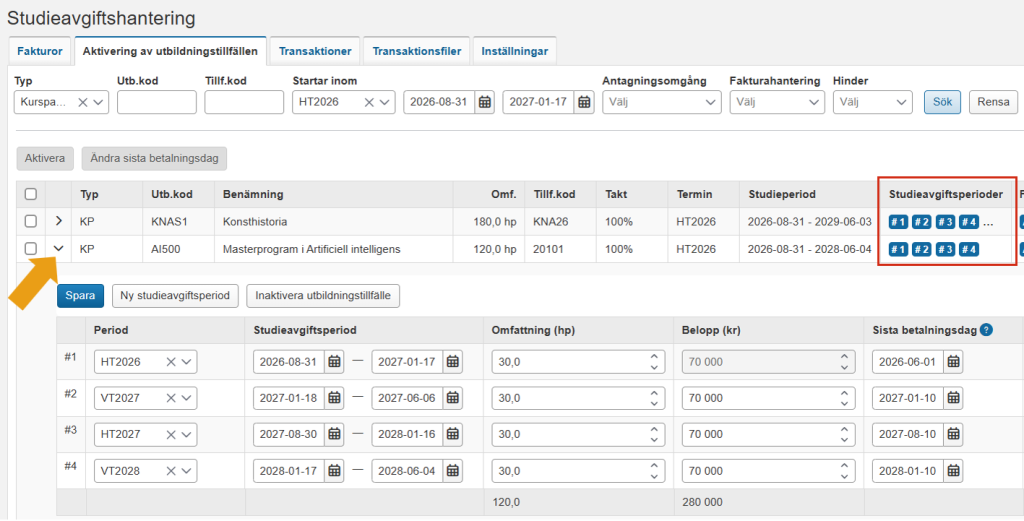Open calendar for end date 2027-01-17 filter
Screen dimensions: 1024x521
point(584,102)
